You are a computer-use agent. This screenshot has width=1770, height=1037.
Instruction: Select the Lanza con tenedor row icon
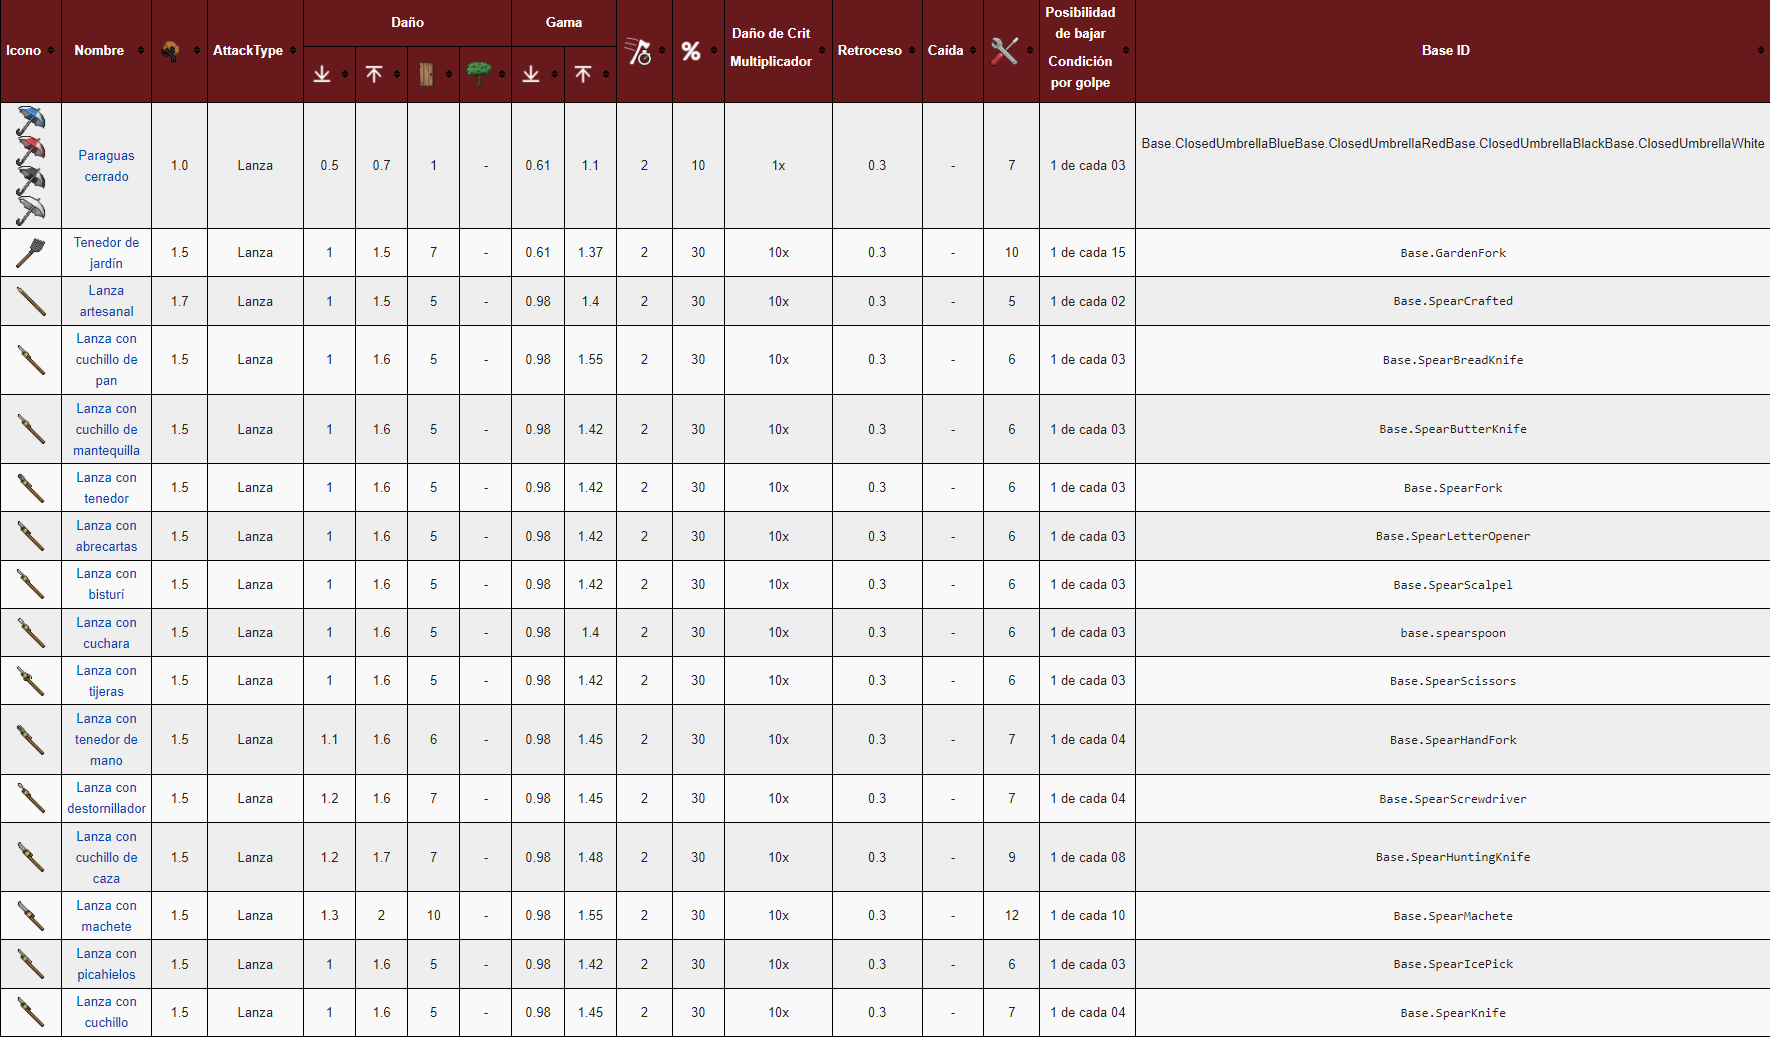pyautogui.click(x=31, y=488)
